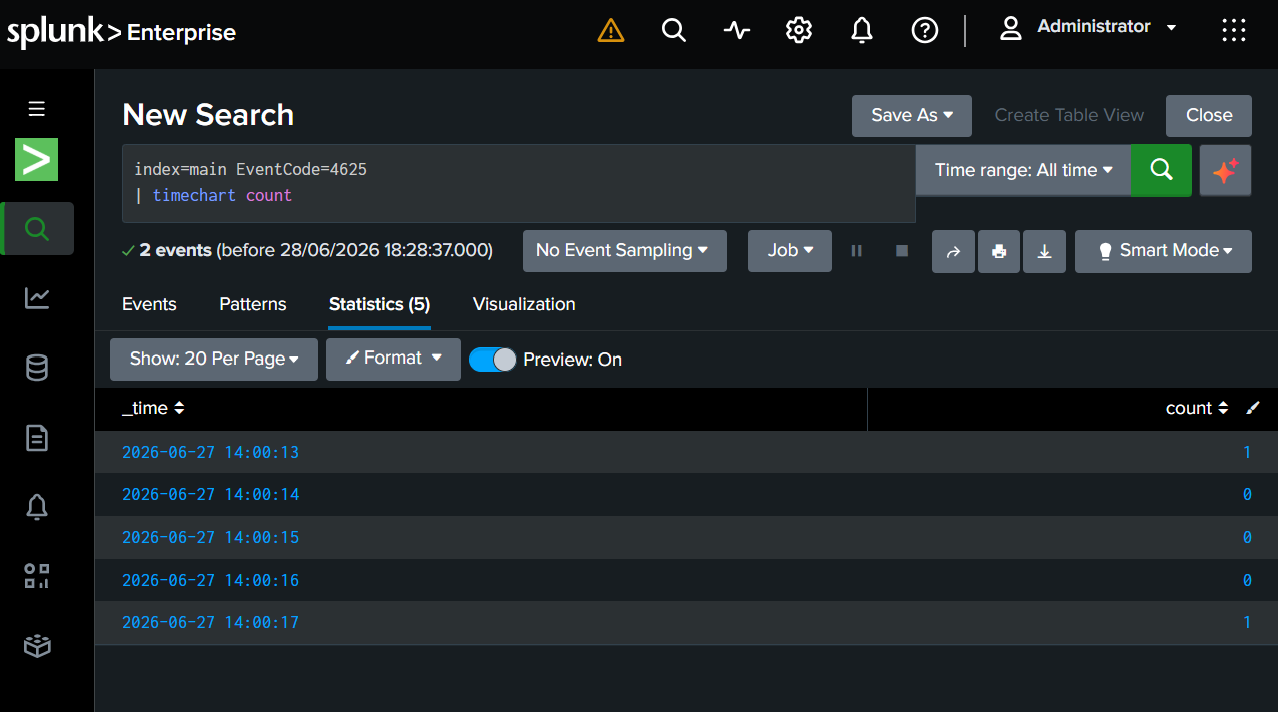Open the apps grid icon
This screenshot has width=1278, height=712.
1234,31
